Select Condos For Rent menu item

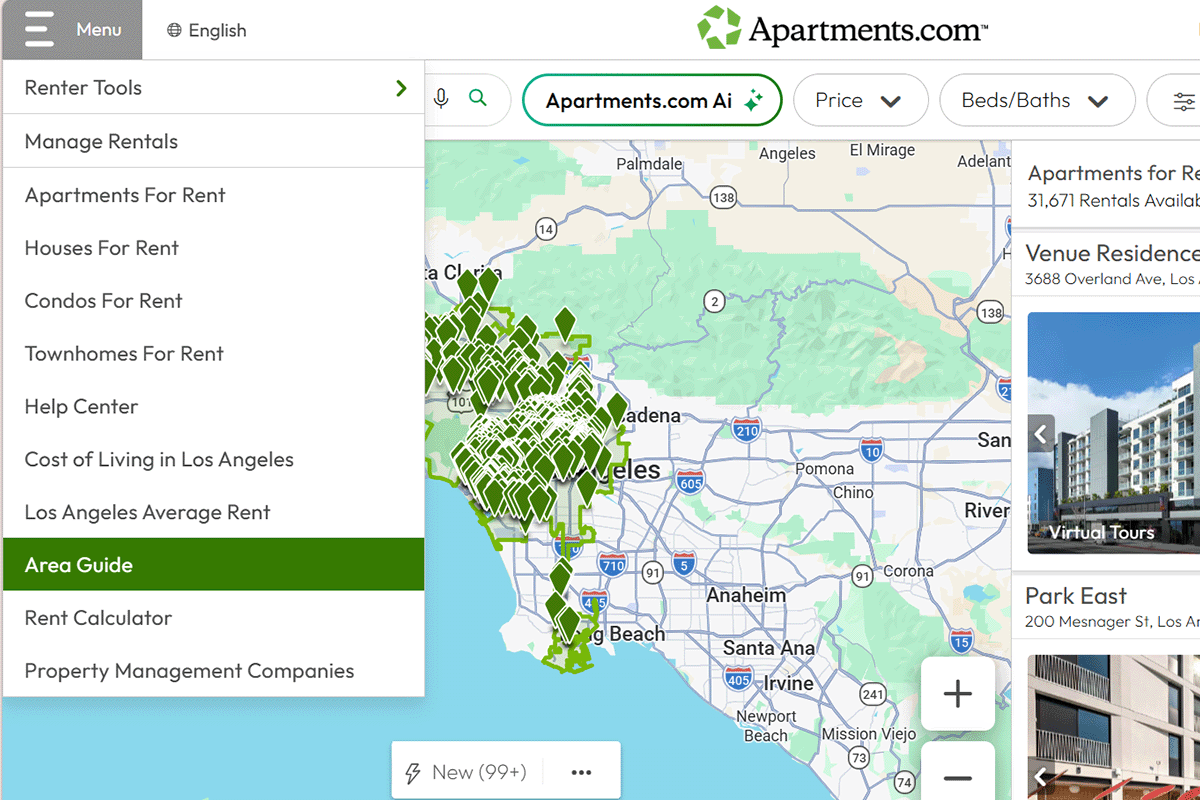[x=213, y=301]
